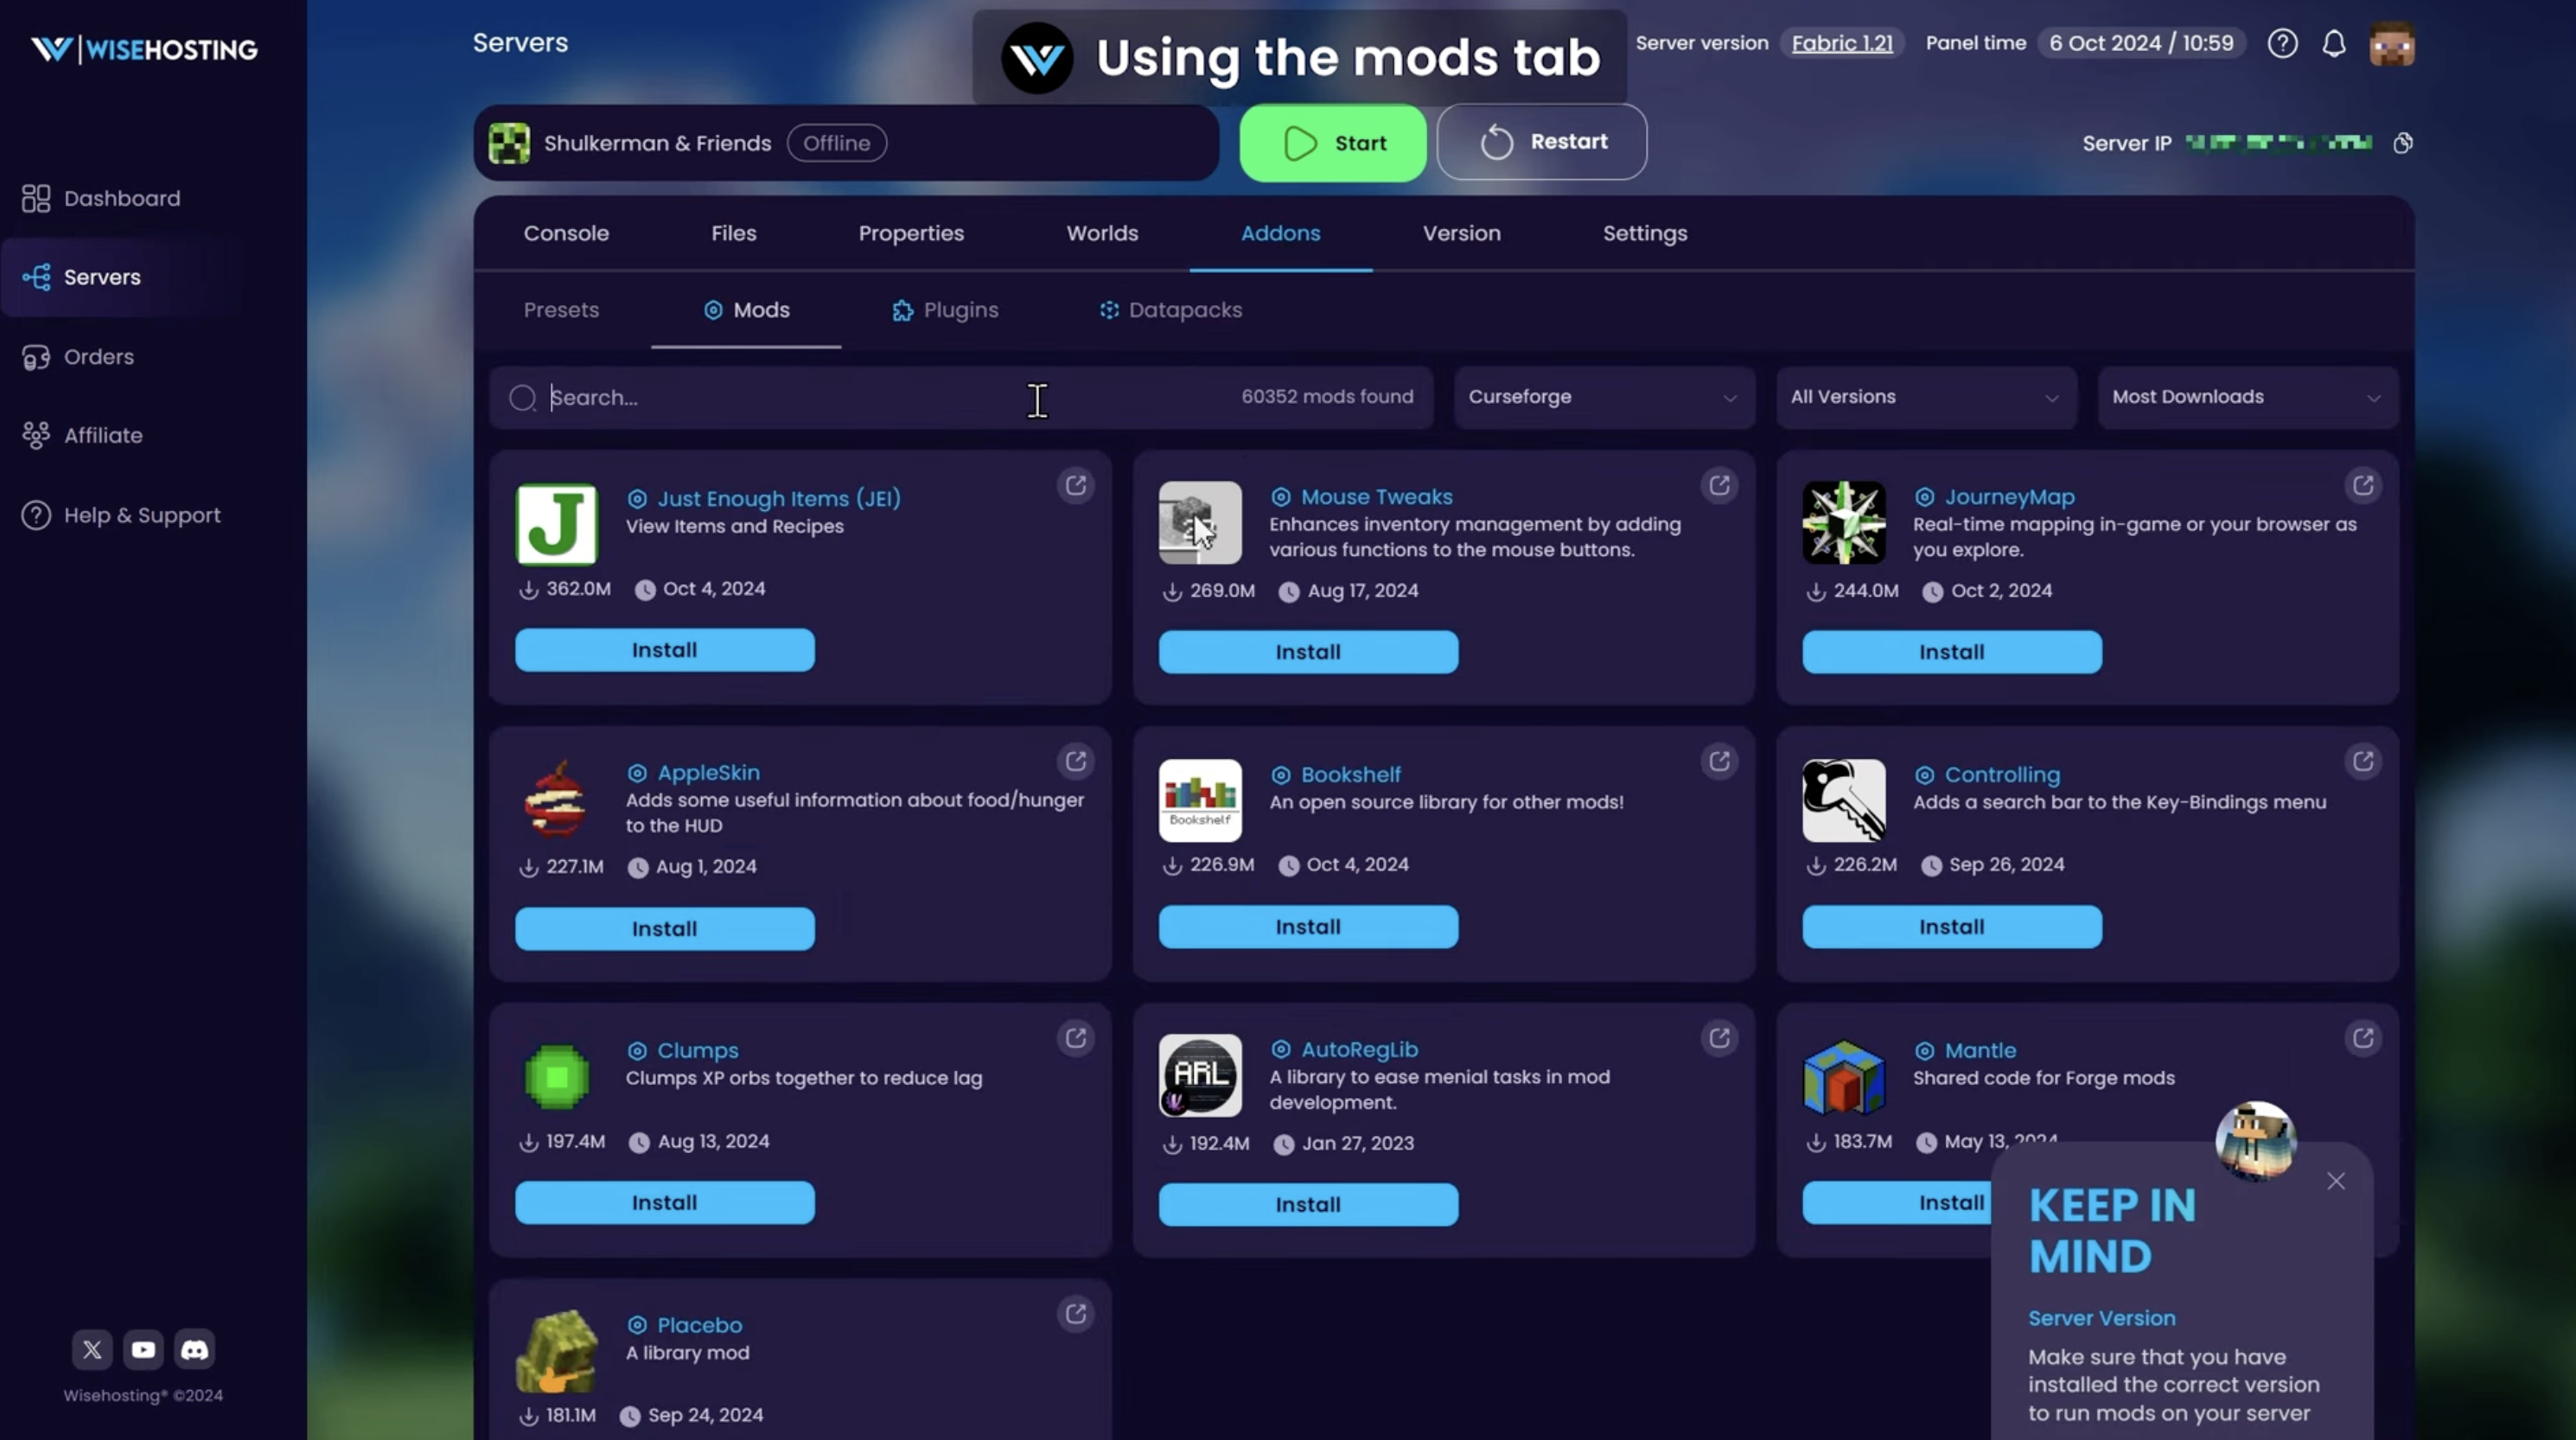Open the Presets sub-tab

point(561,310)
